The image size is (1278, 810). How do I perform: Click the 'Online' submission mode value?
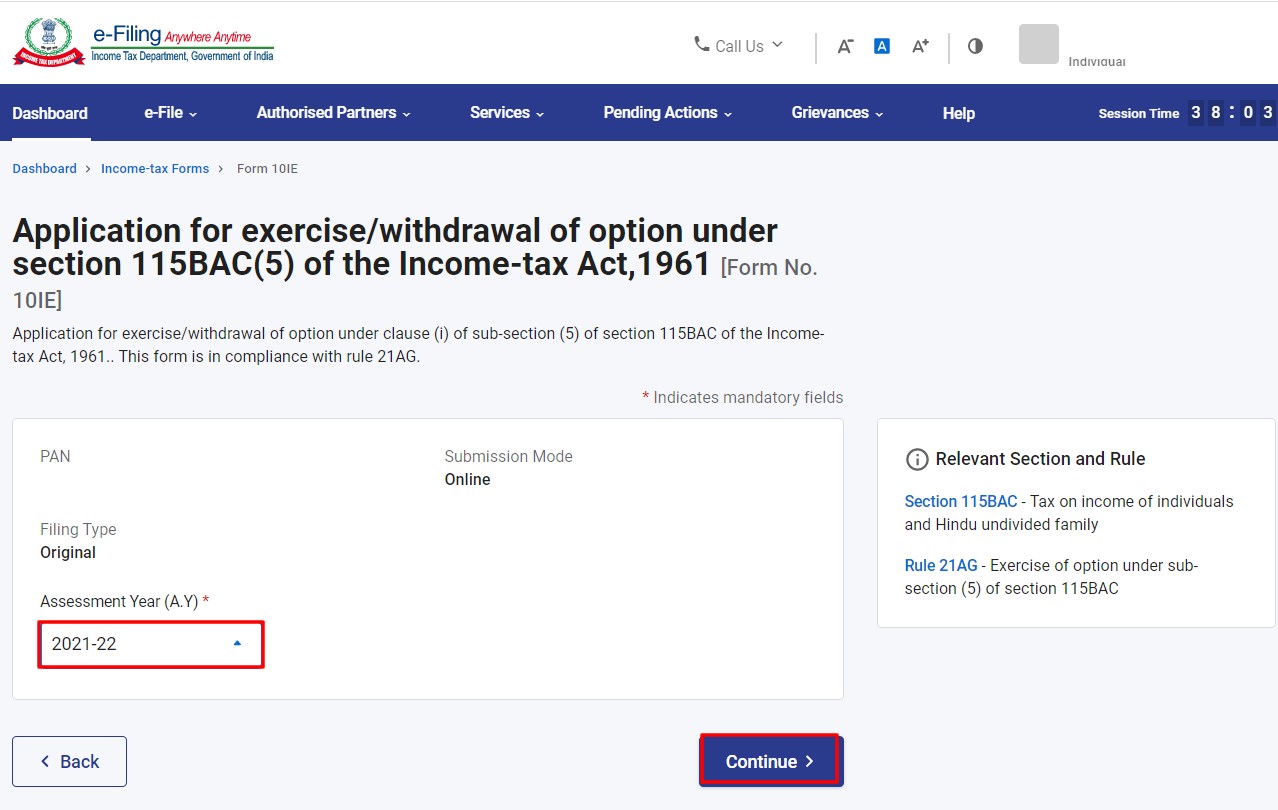coord(467,479)
